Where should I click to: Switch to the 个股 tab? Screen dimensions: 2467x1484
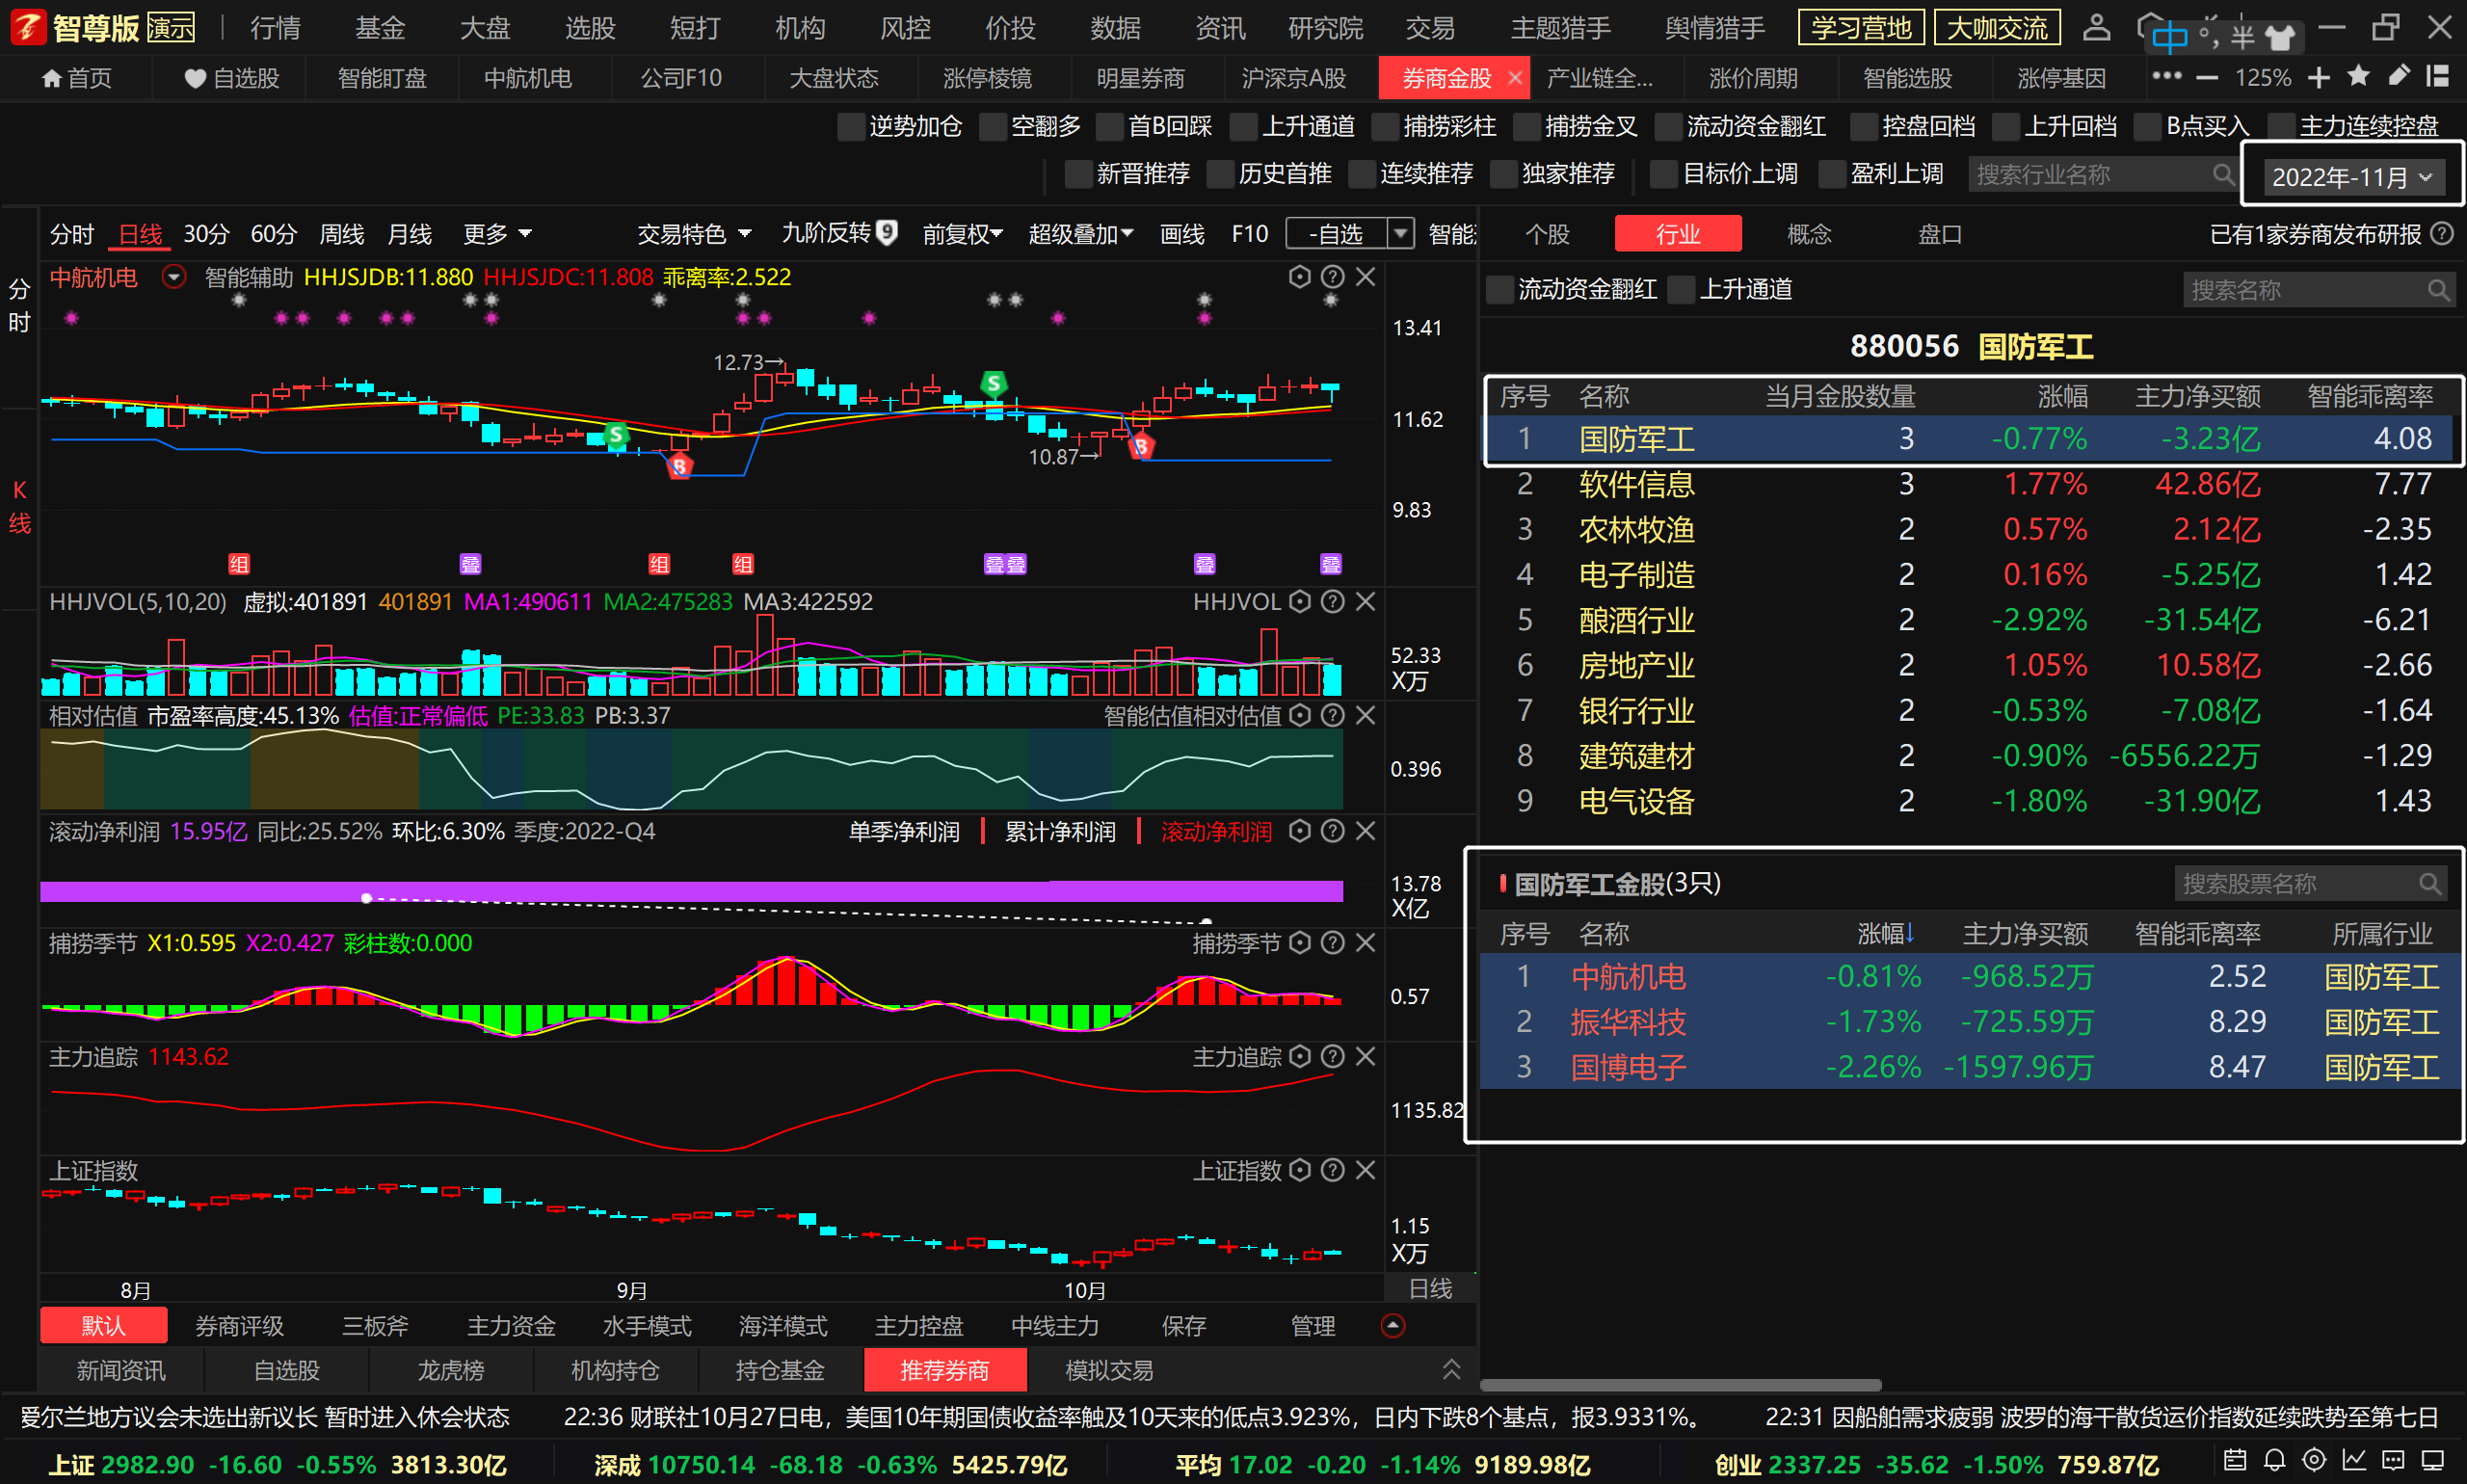point(1548,234)
